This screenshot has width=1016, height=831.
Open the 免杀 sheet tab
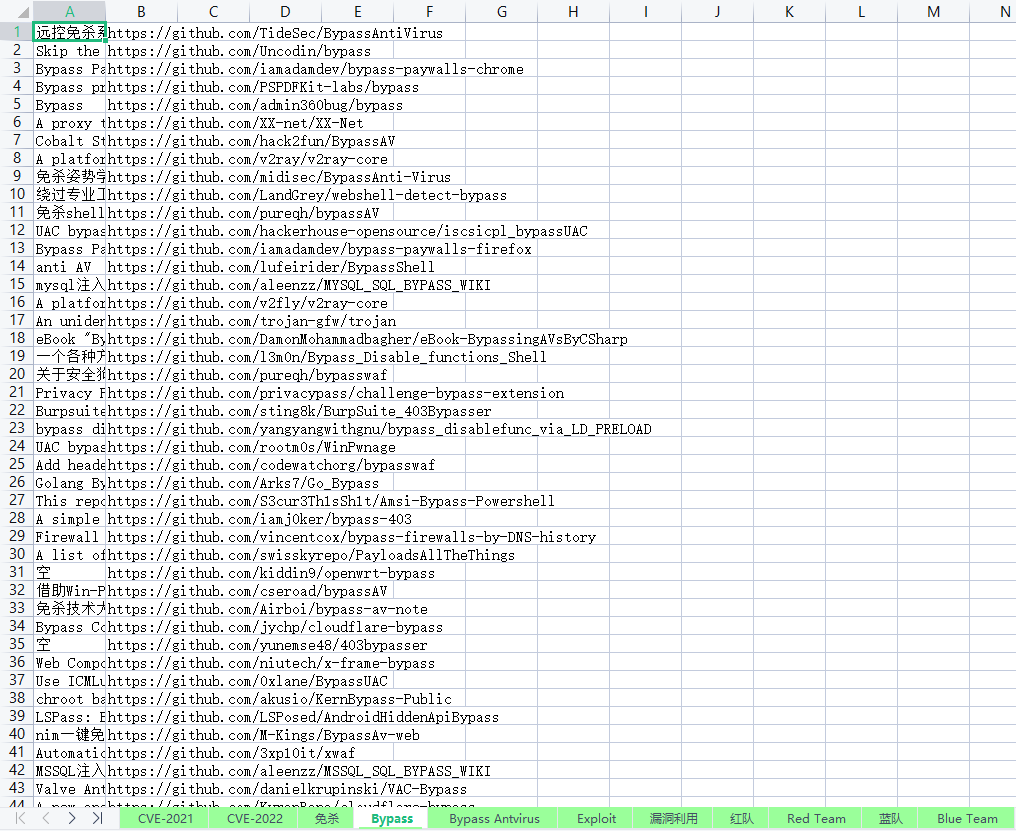pyautogui.click(x=327, y=818)
